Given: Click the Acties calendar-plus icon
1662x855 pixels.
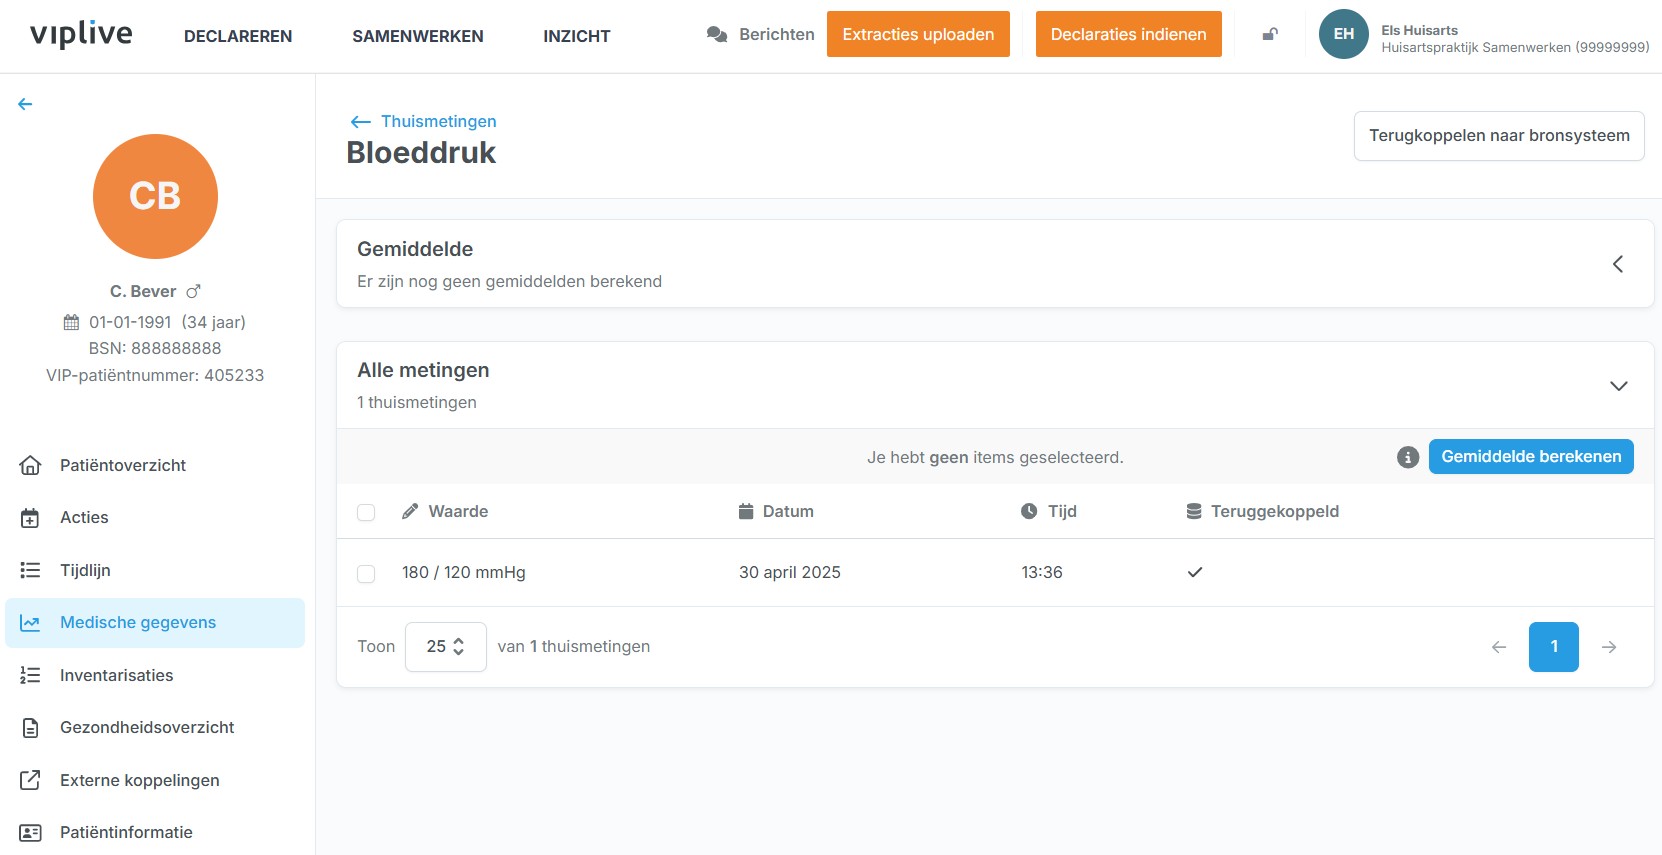Looking at the screenshot, I should coord(31,518).
